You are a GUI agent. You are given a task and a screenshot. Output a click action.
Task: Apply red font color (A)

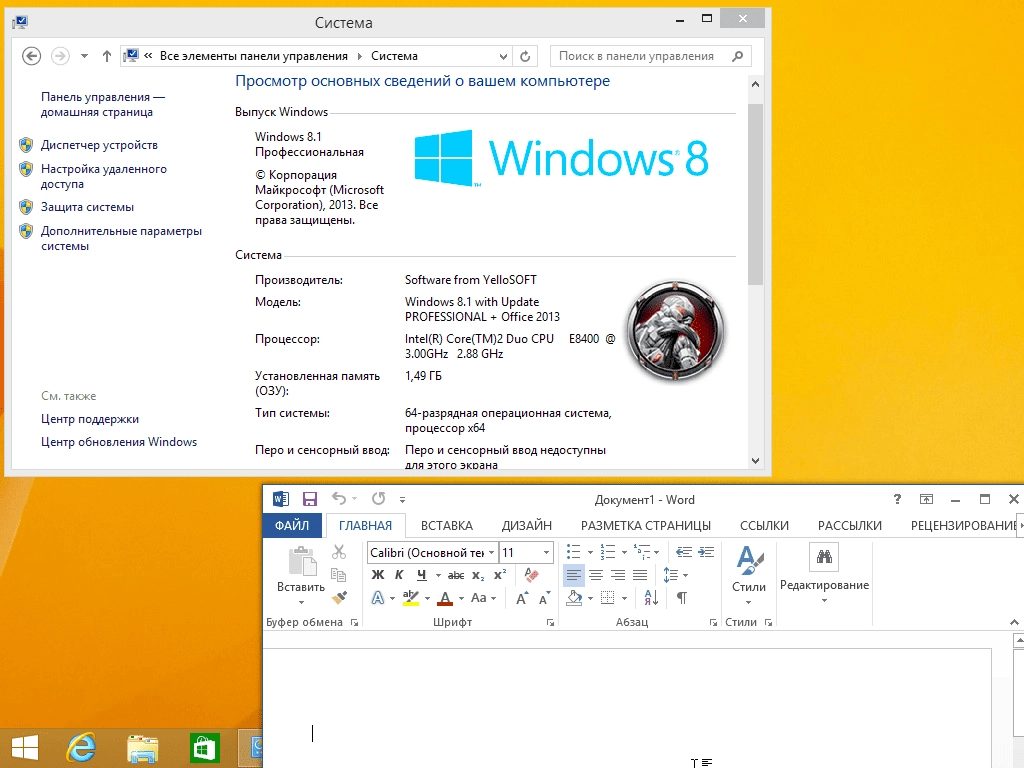445,598
